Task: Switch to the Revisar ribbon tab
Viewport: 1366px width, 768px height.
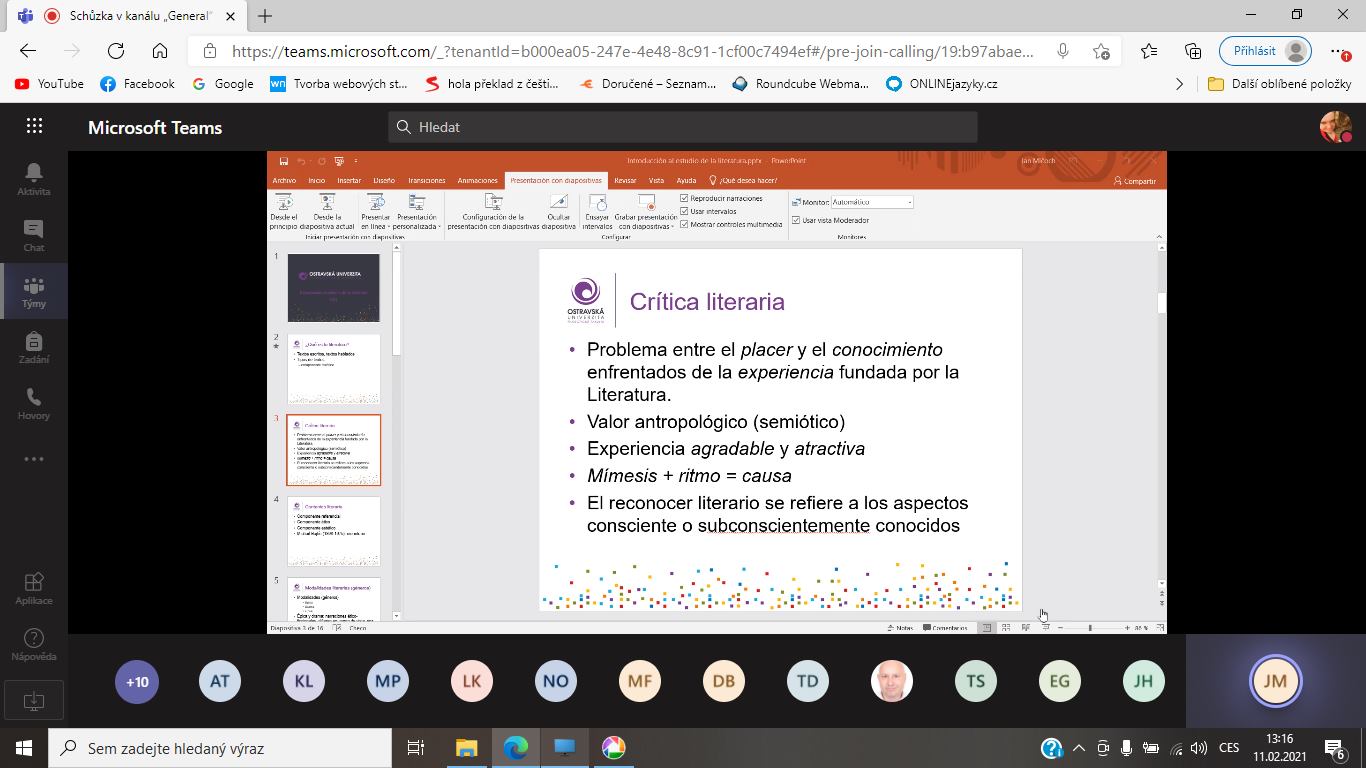Action: click(x=625, y=181)
